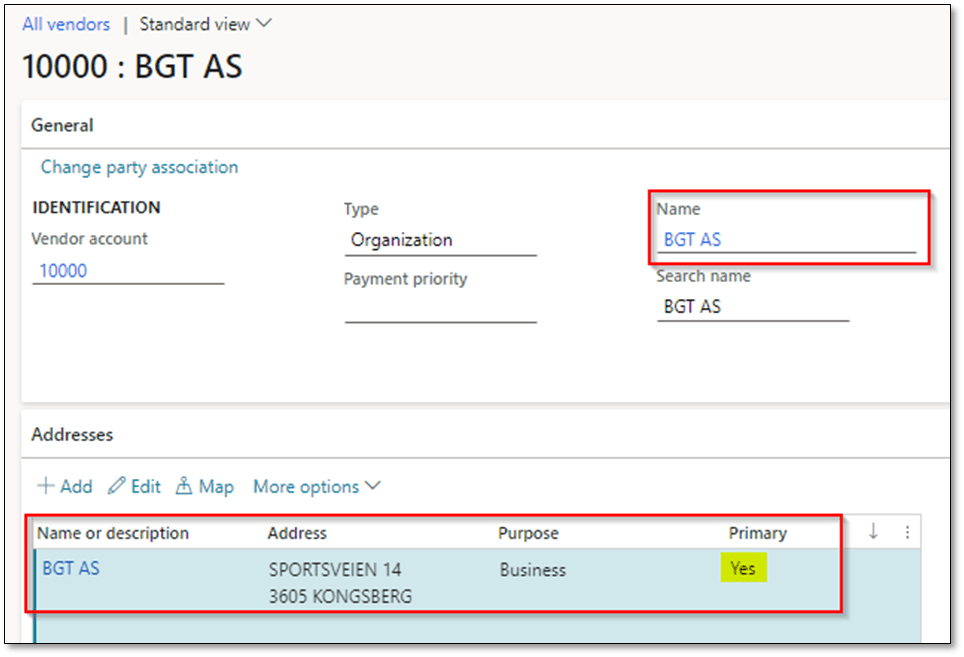Image resolution: width=964 pixels, height=657 pixels.
Task: Select the highlighted Yes primary cell
Action: coord(743,569)
